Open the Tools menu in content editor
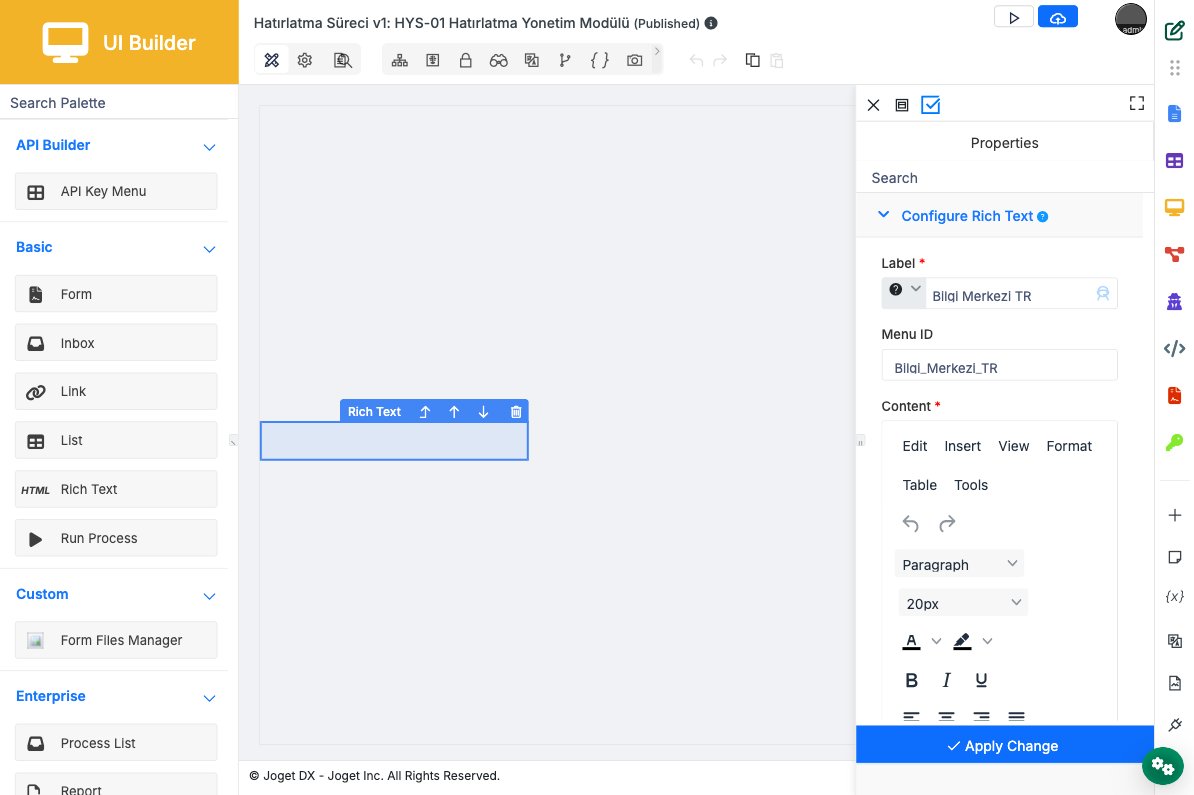 coord(971,485)
